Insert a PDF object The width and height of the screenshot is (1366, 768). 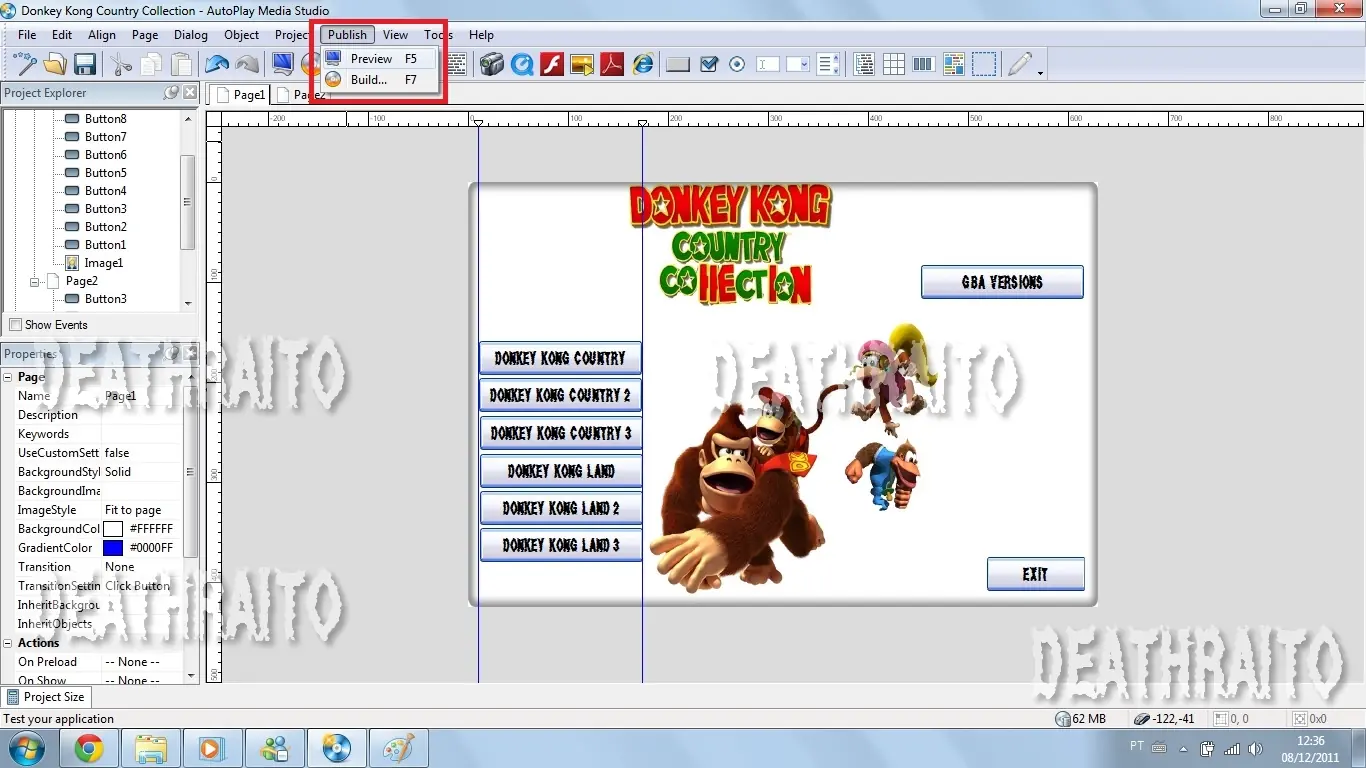[612, 65]
